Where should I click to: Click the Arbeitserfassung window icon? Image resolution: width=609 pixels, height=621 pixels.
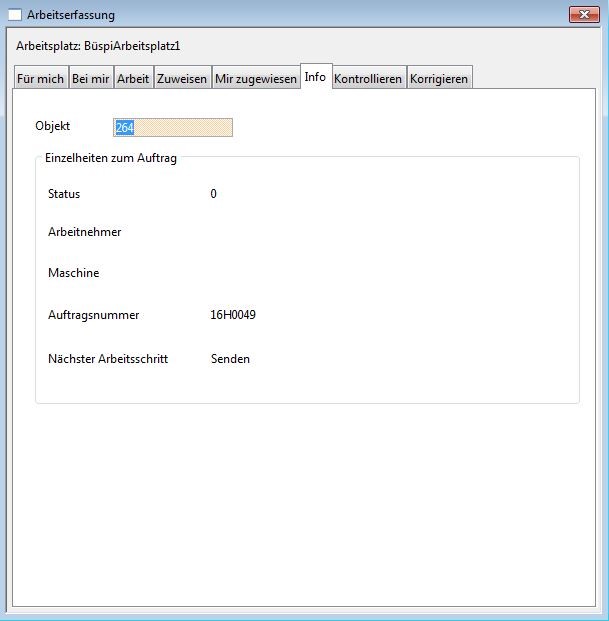pos(15,15)
